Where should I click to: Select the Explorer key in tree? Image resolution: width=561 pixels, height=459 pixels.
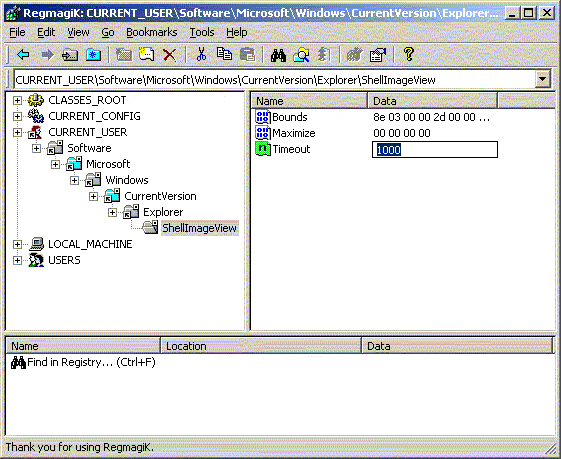(x=163, y=212)
